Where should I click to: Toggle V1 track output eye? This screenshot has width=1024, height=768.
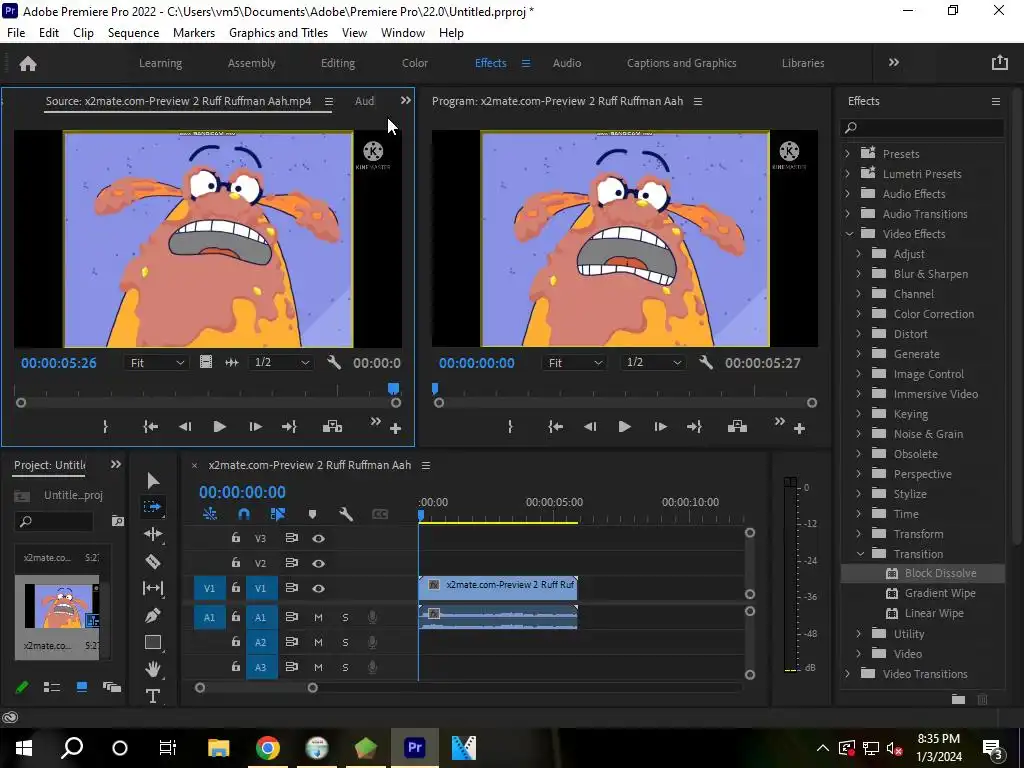[318, 588]
